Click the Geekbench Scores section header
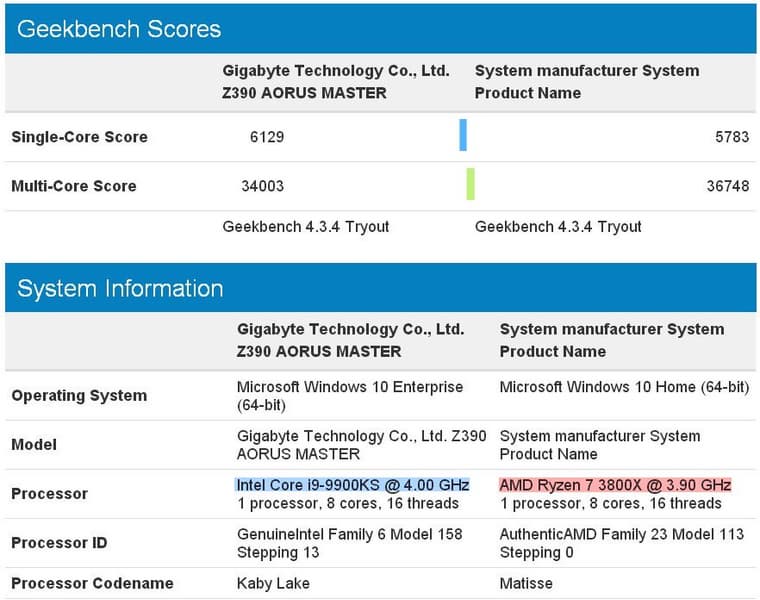 (119, 28)
